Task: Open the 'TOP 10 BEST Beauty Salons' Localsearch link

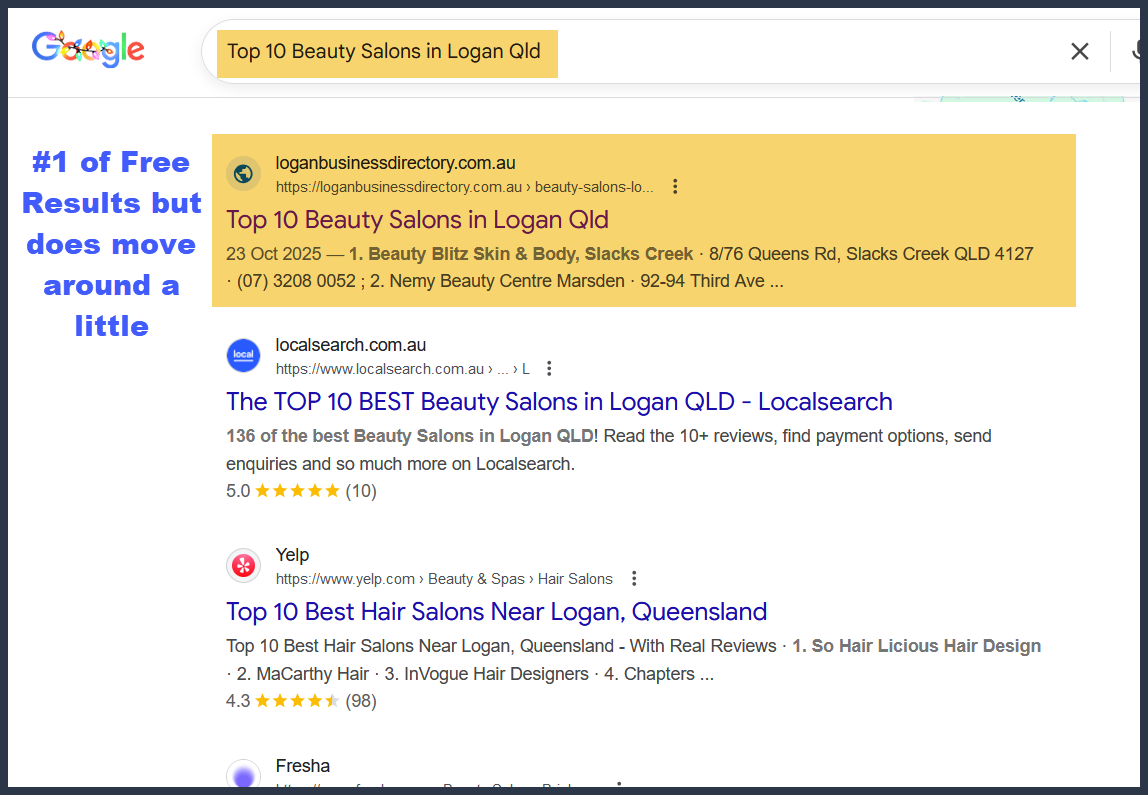Action: (x=559, y=402)
